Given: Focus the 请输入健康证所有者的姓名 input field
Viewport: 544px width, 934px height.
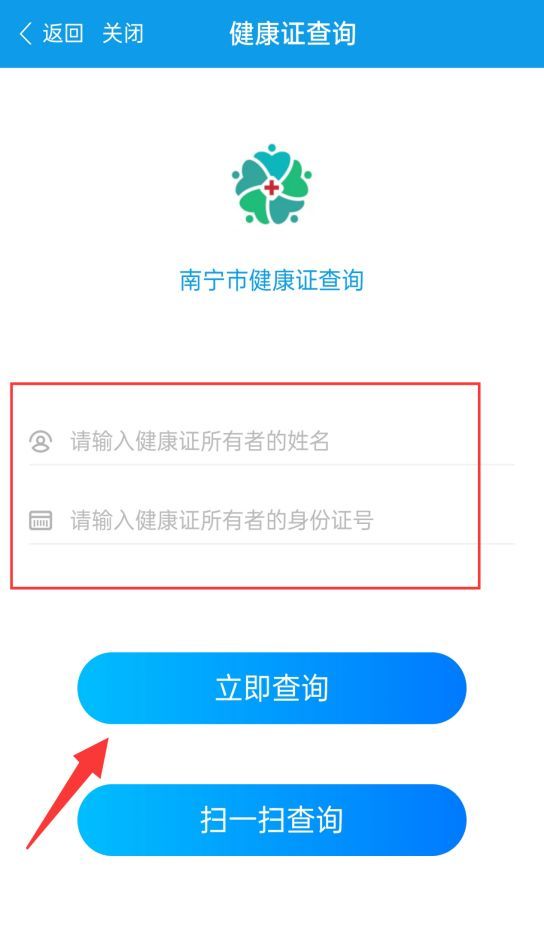Looking at the screenshot, I should [x=272, y=441].
